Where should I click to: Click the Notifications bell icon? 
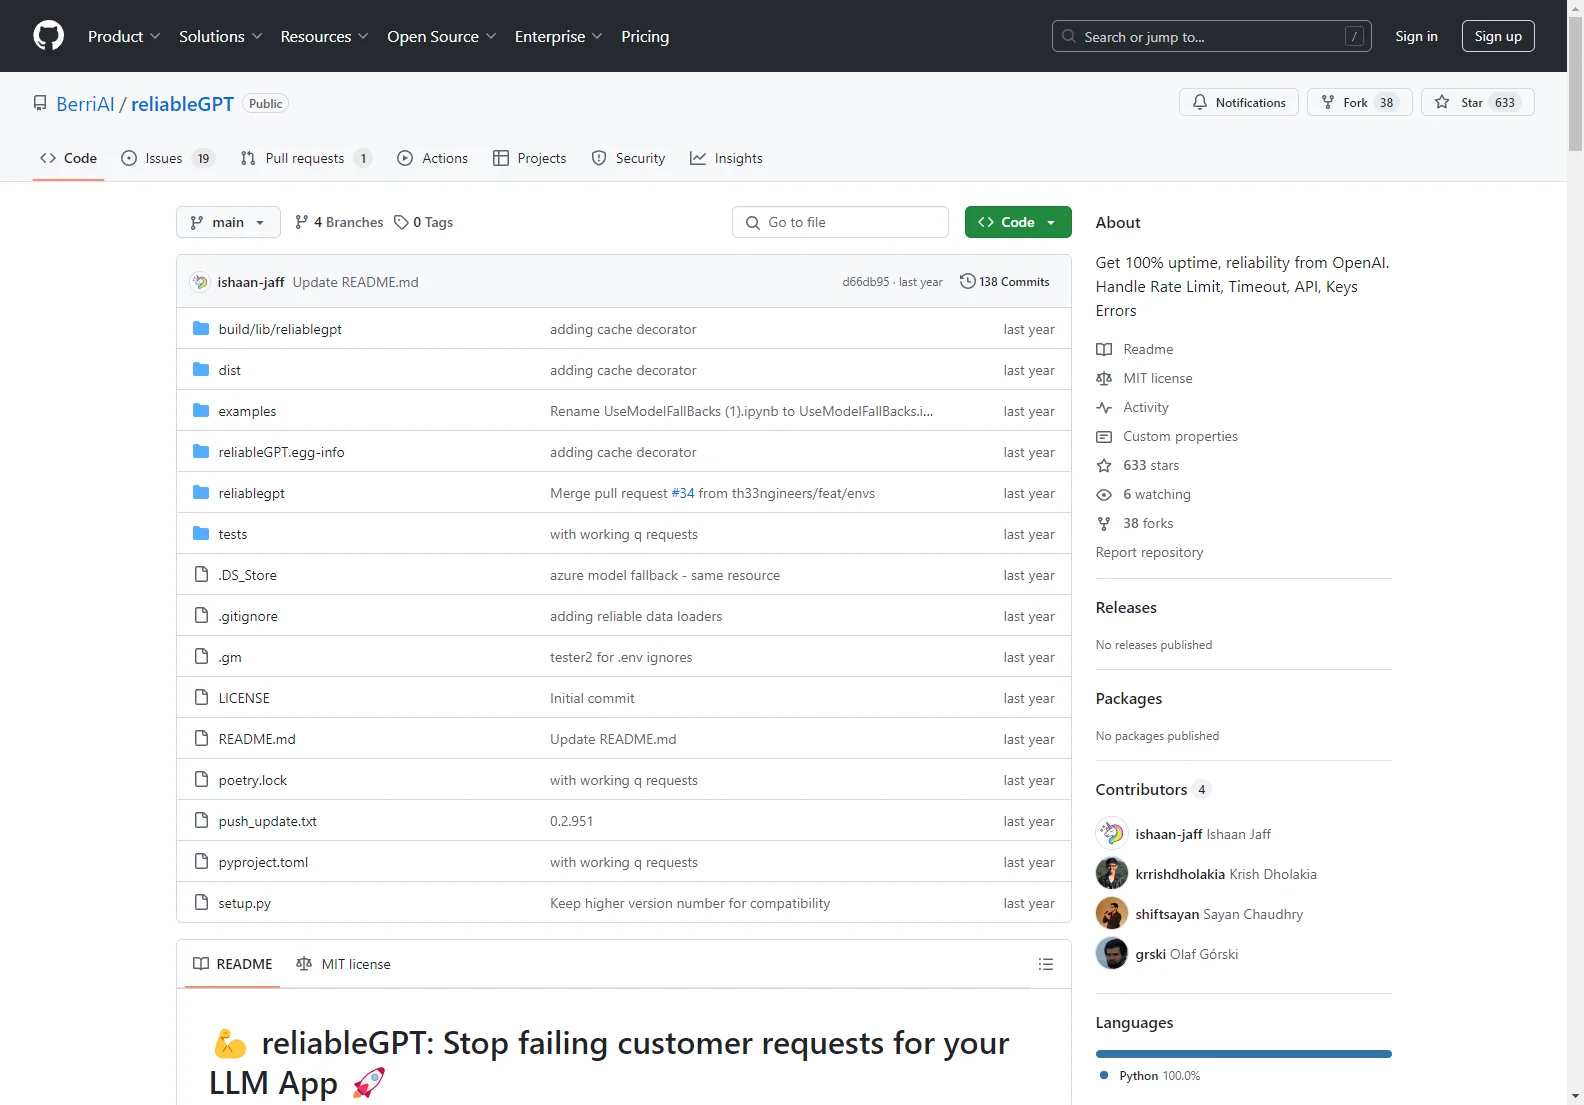1199,102
